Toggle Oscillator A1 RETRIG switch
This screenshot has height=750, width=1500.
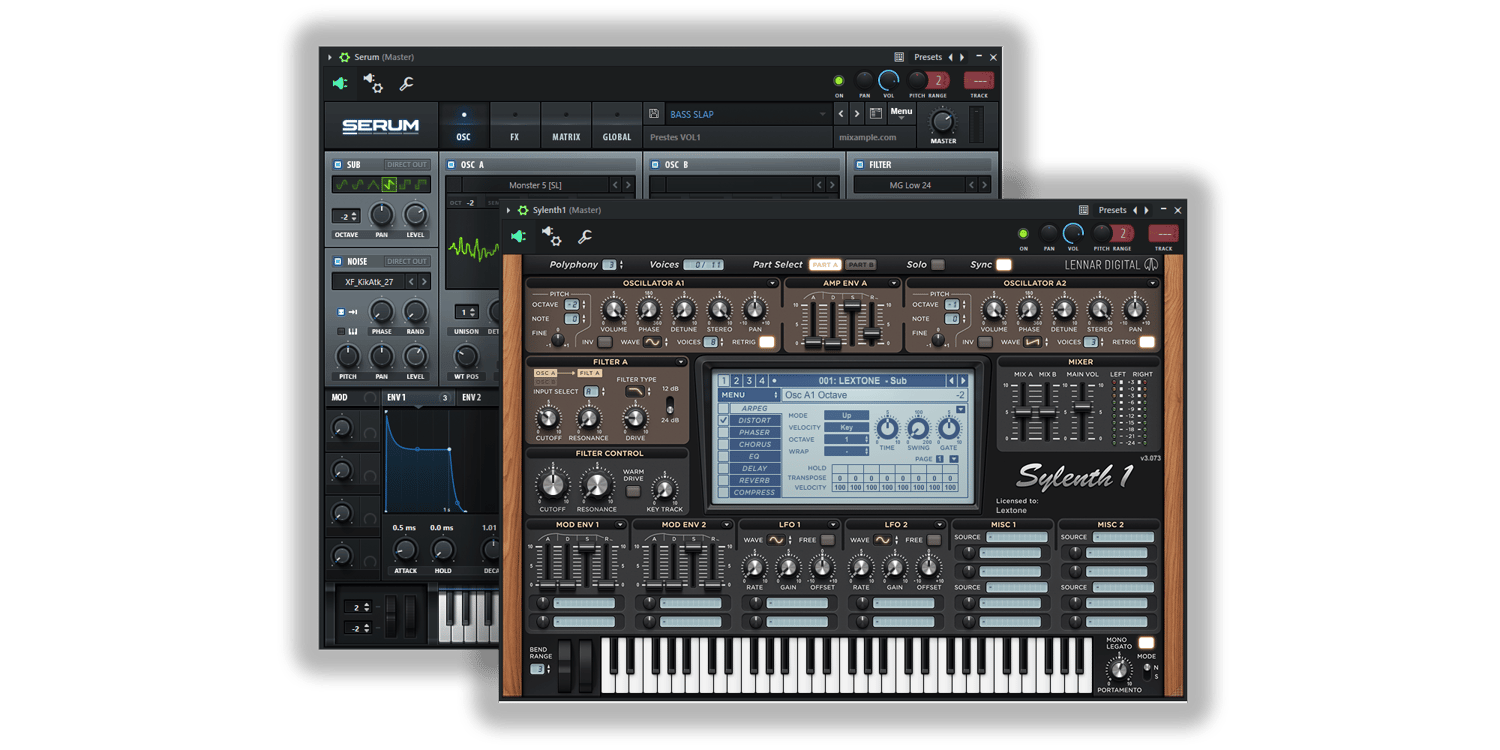767,342
